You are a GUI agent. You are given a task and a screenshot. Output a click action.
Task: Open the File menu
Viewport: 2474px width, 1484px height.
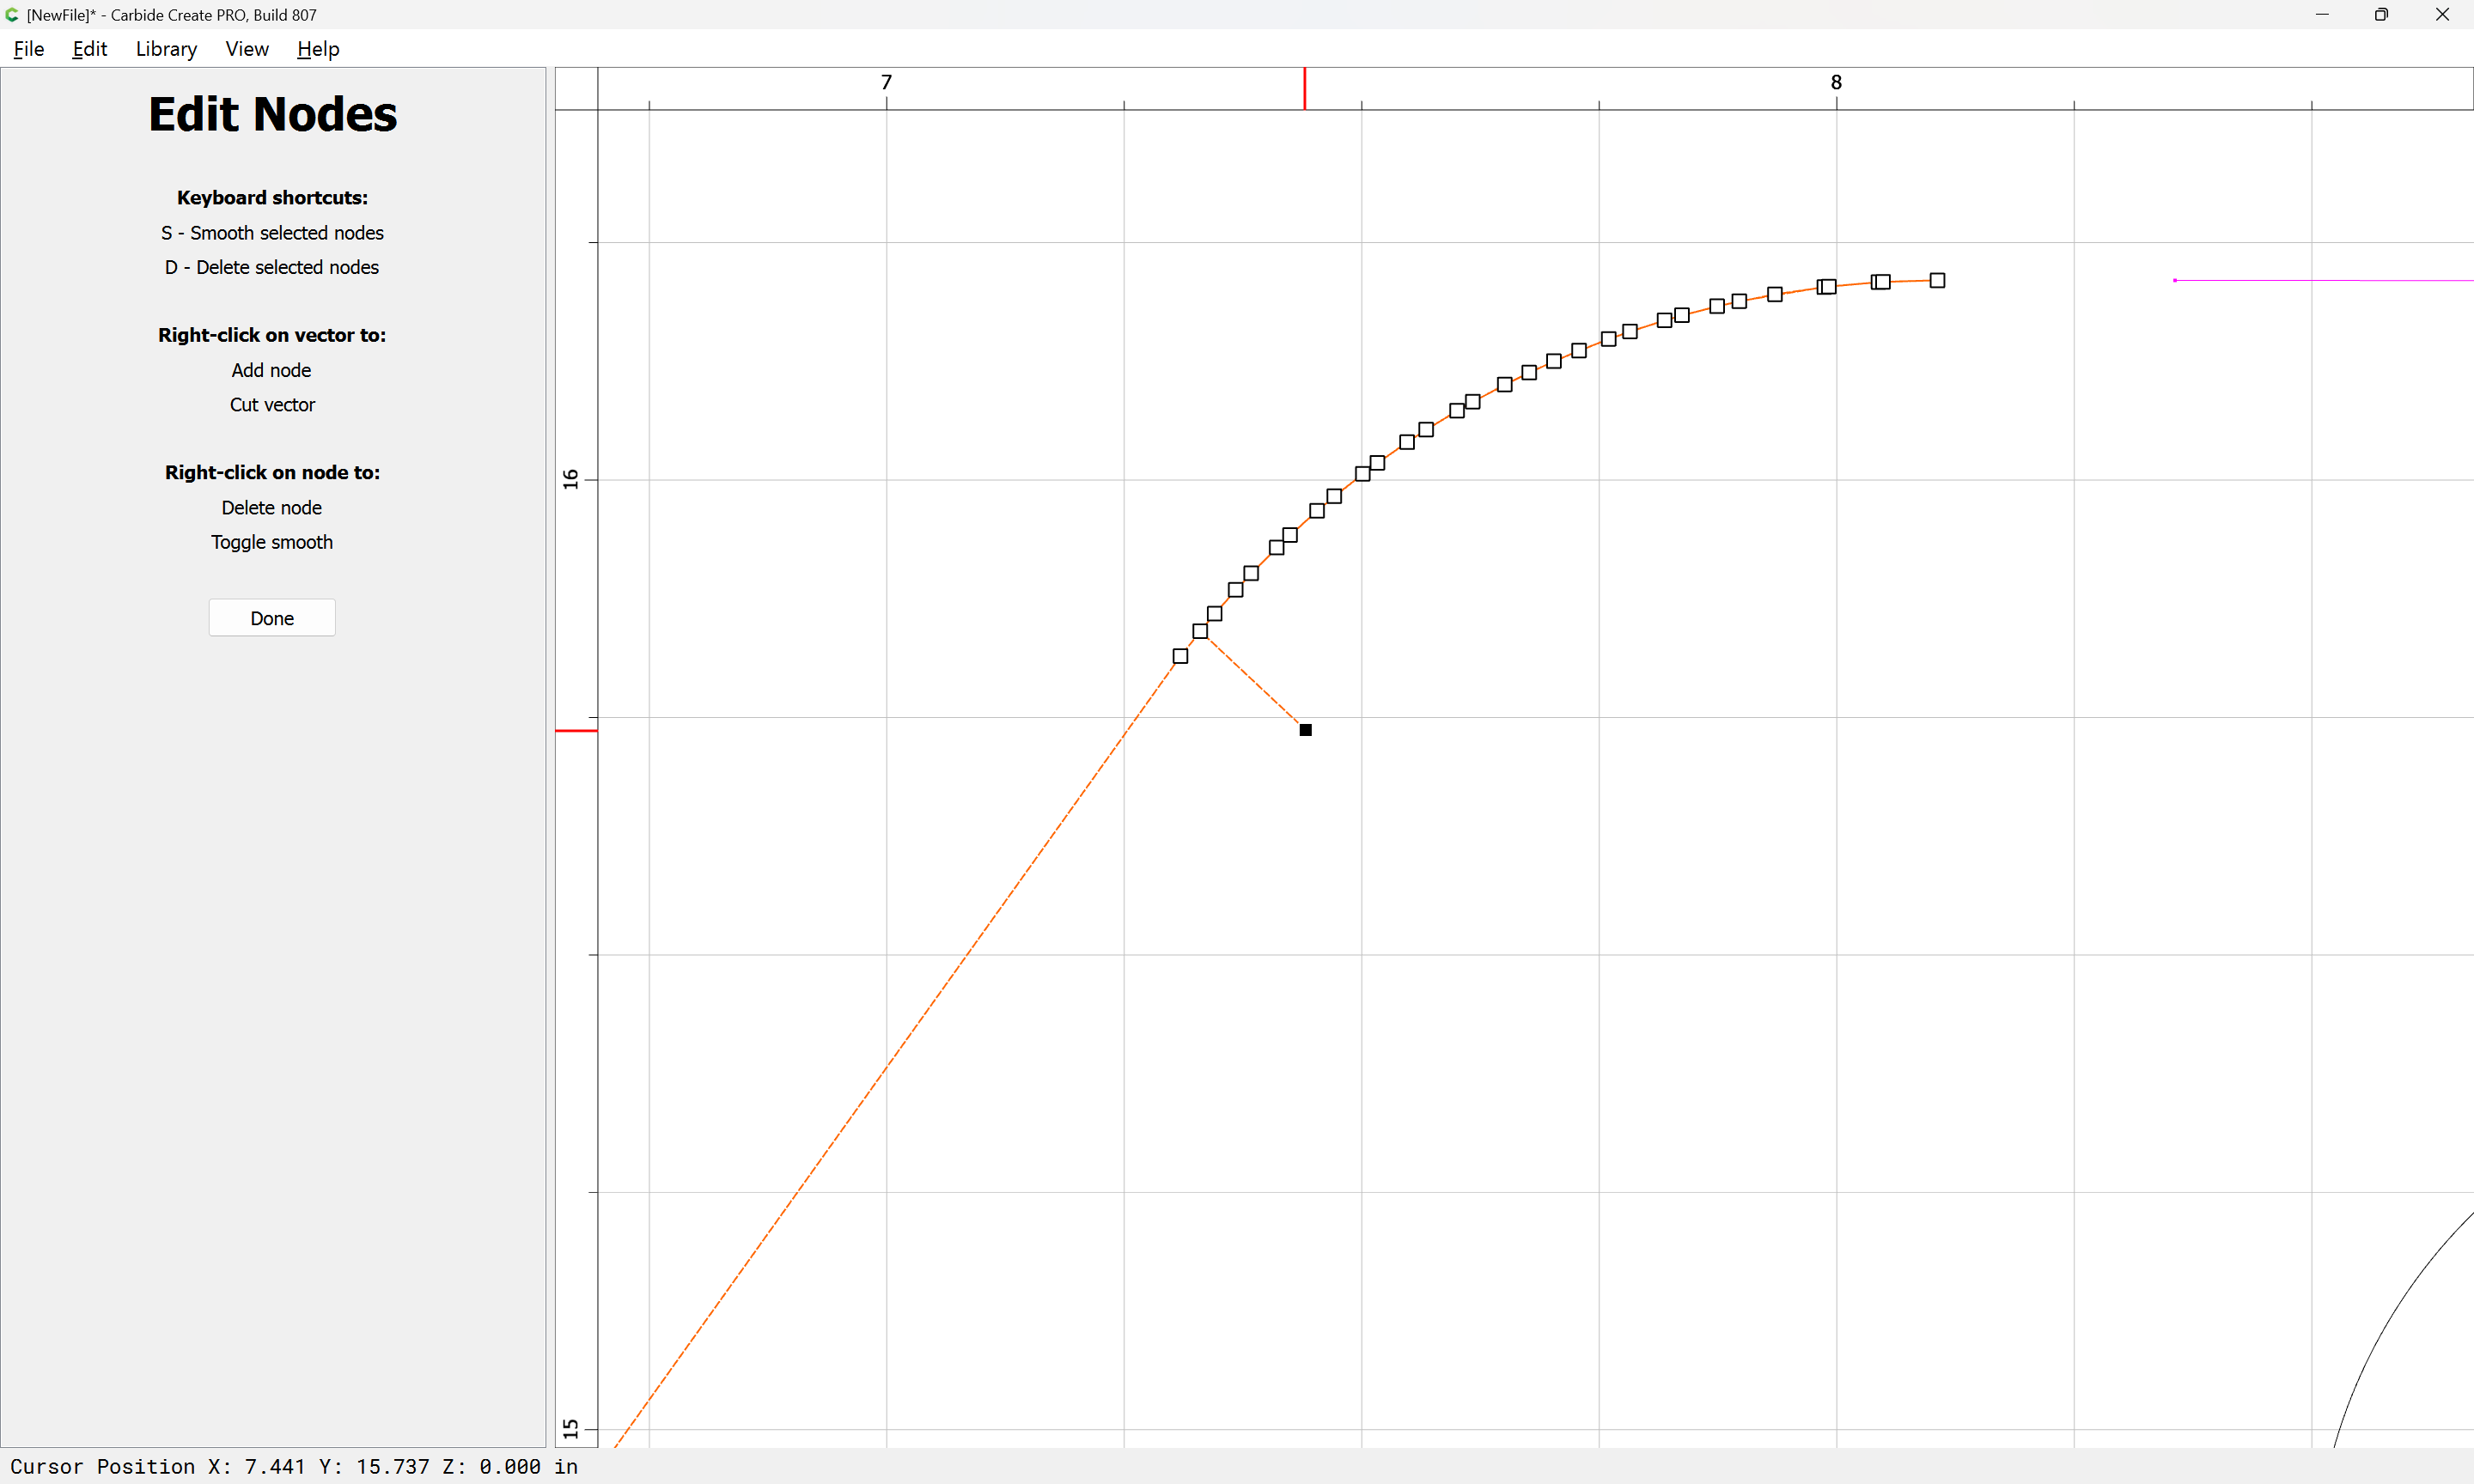pyautogui.click(x=29, y=49)
